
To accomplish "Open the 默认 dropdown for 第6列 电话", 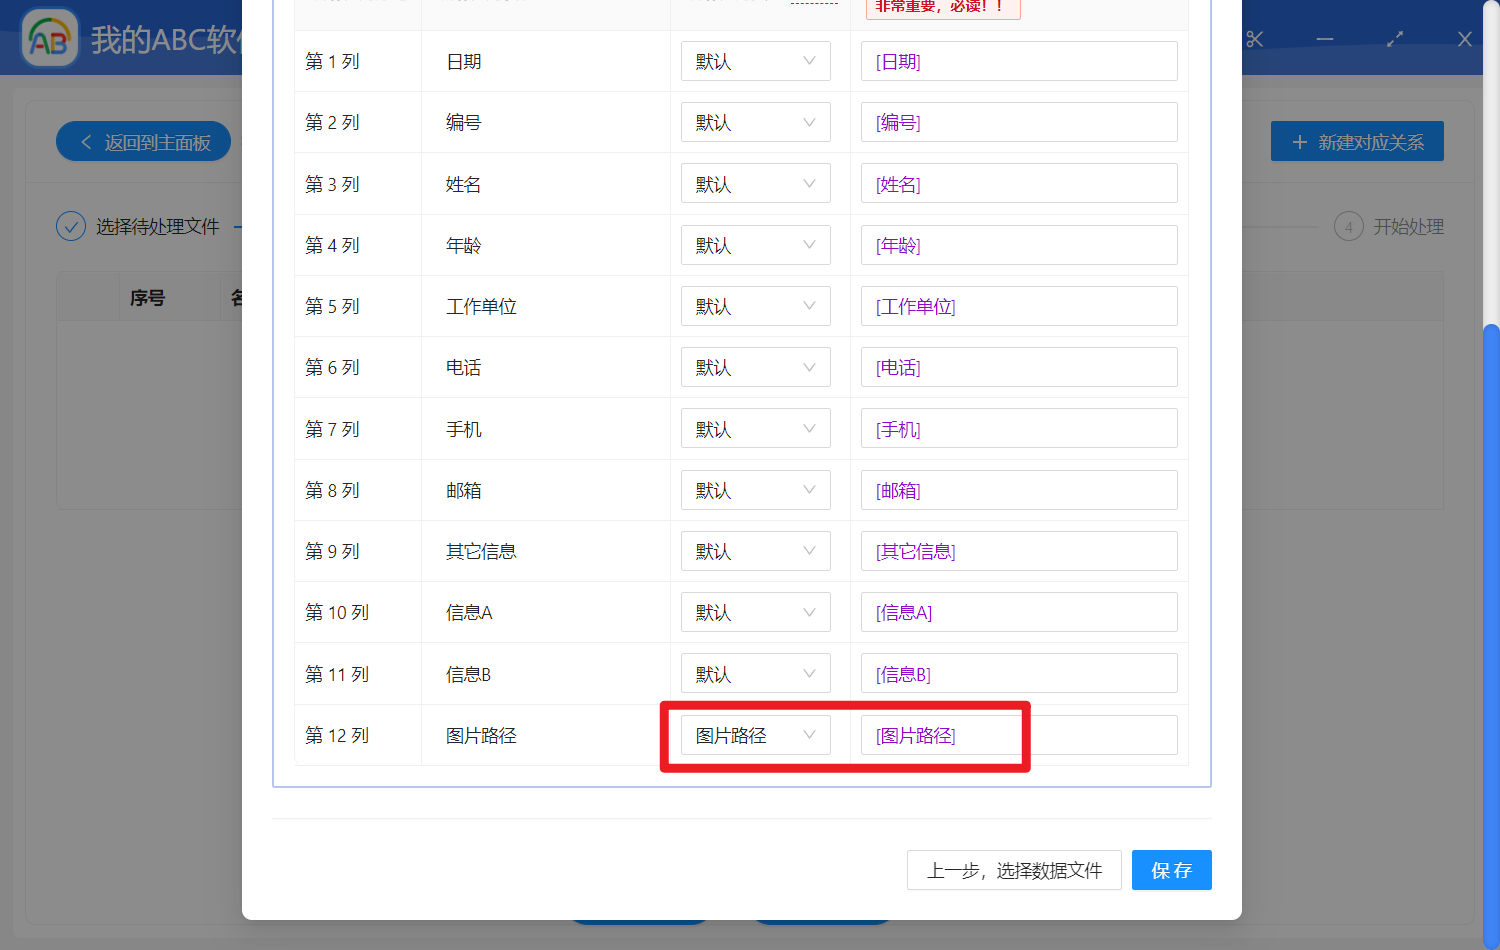I will point(755,367).
